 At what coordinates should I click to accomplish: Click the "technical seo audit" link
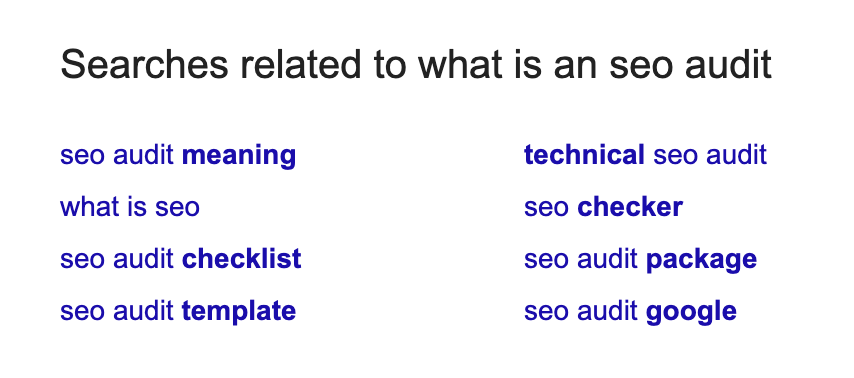tap(645, 155)
